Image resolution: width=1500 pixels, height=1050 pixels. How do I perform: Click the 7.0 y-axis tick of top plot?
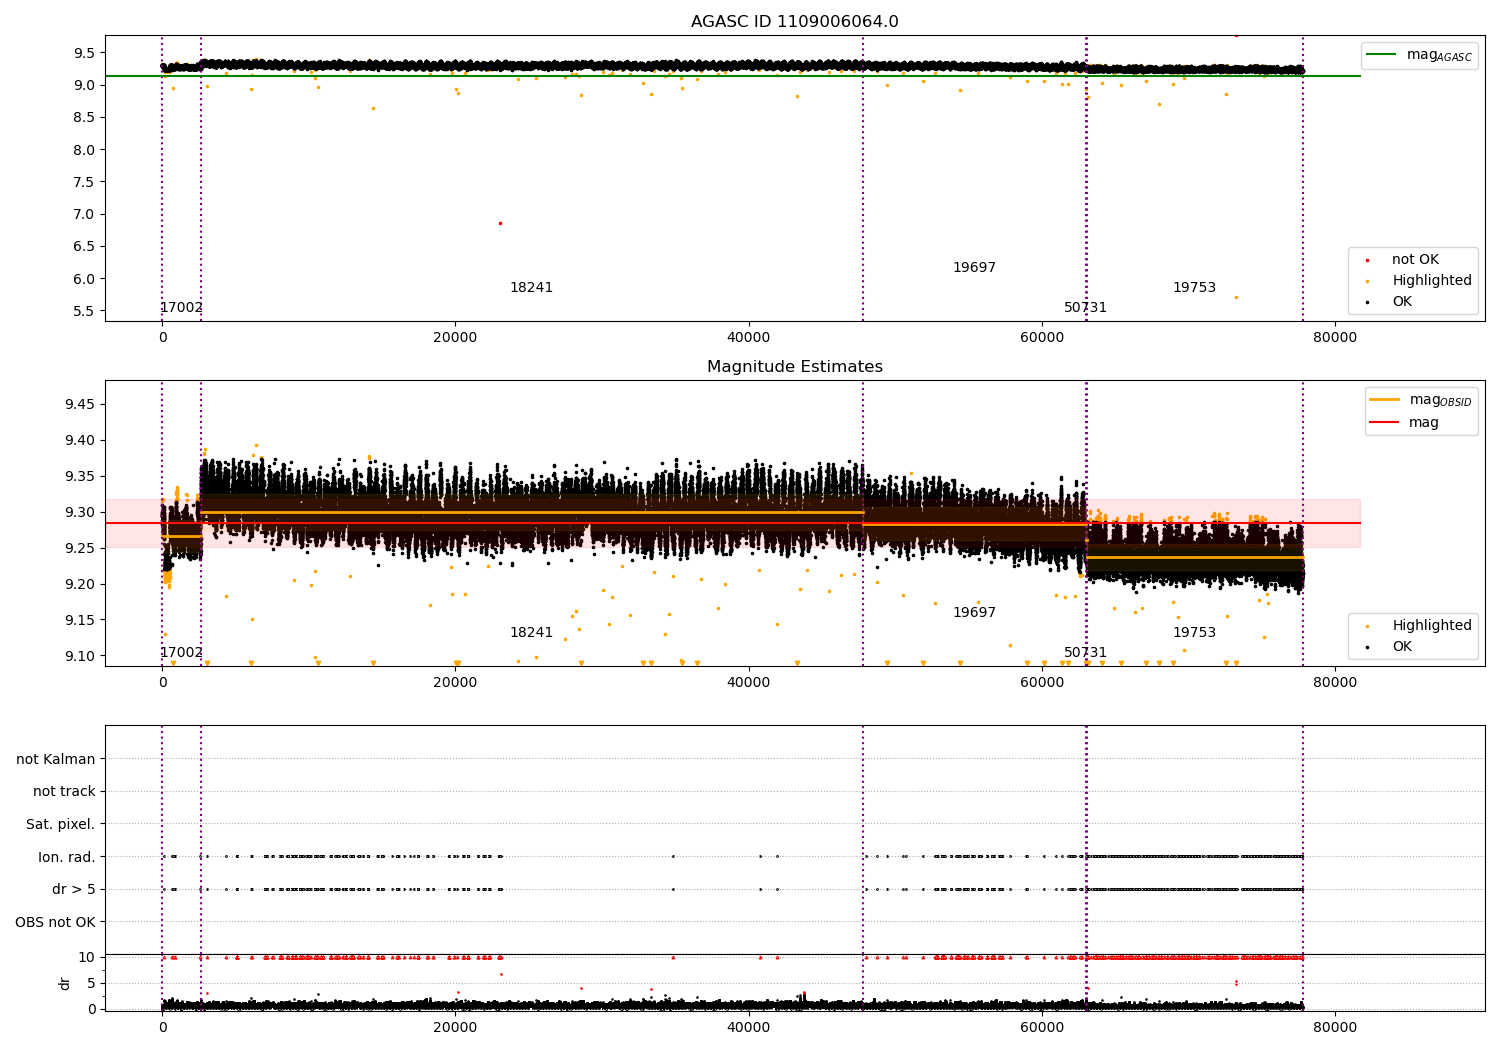(85, 214)
